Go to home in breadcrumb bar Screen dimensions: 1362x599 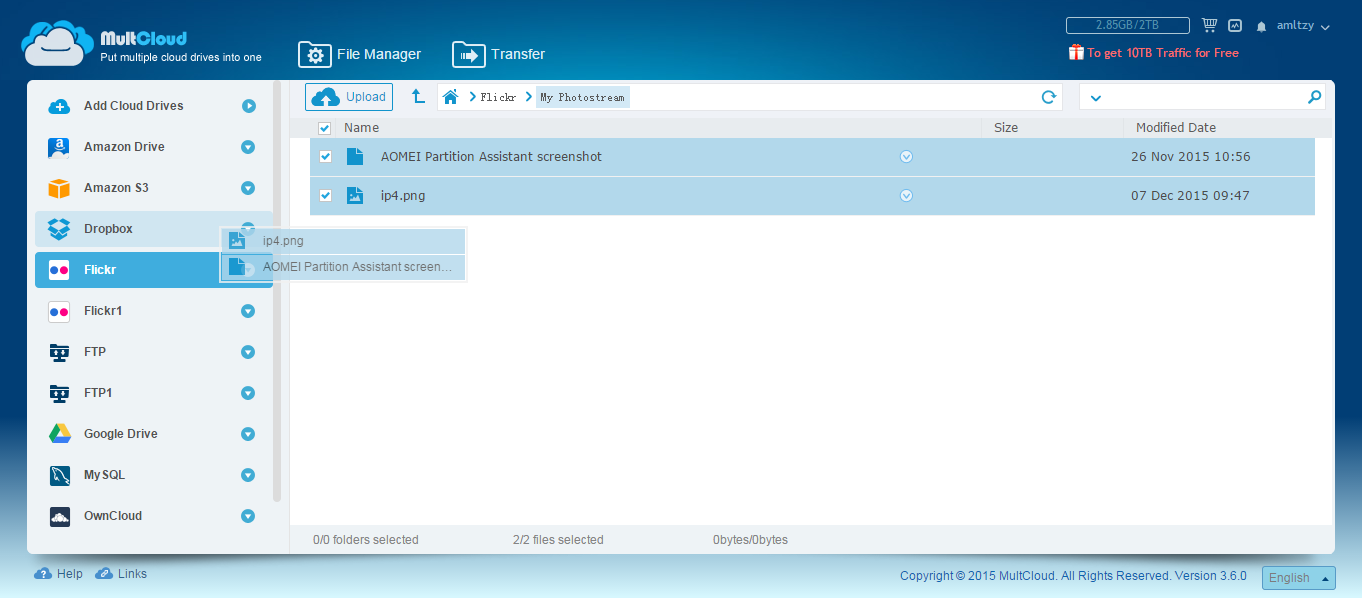(x=451, y=97)
